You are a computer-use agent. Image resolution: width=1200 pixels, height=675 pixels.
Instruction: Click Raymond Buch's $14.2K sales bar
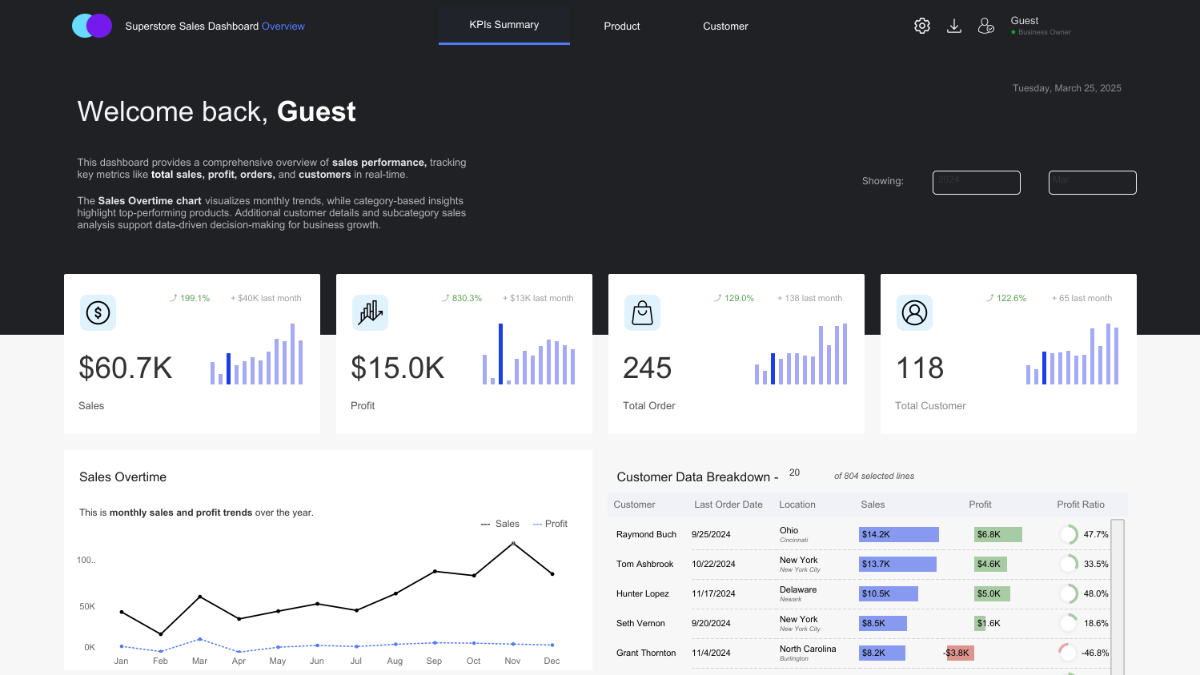(x=898, y=535)
